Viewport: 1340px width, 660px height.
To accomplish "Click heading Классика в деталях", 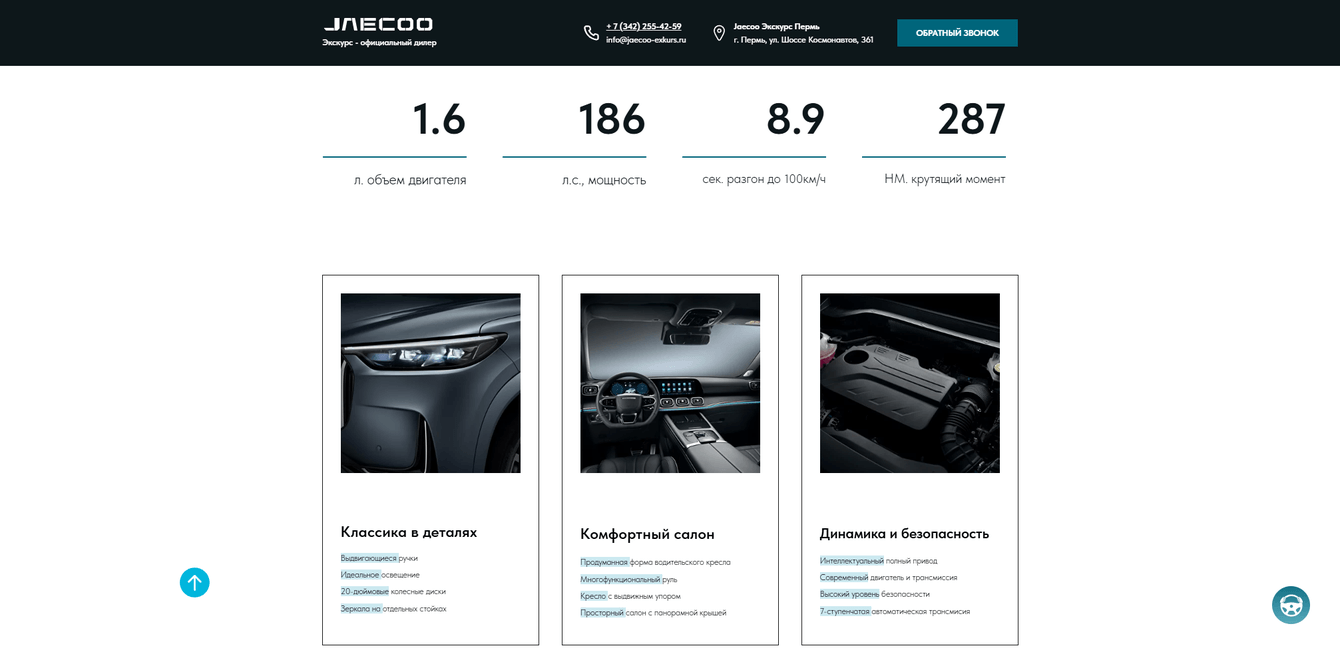I will pos(409,532).
